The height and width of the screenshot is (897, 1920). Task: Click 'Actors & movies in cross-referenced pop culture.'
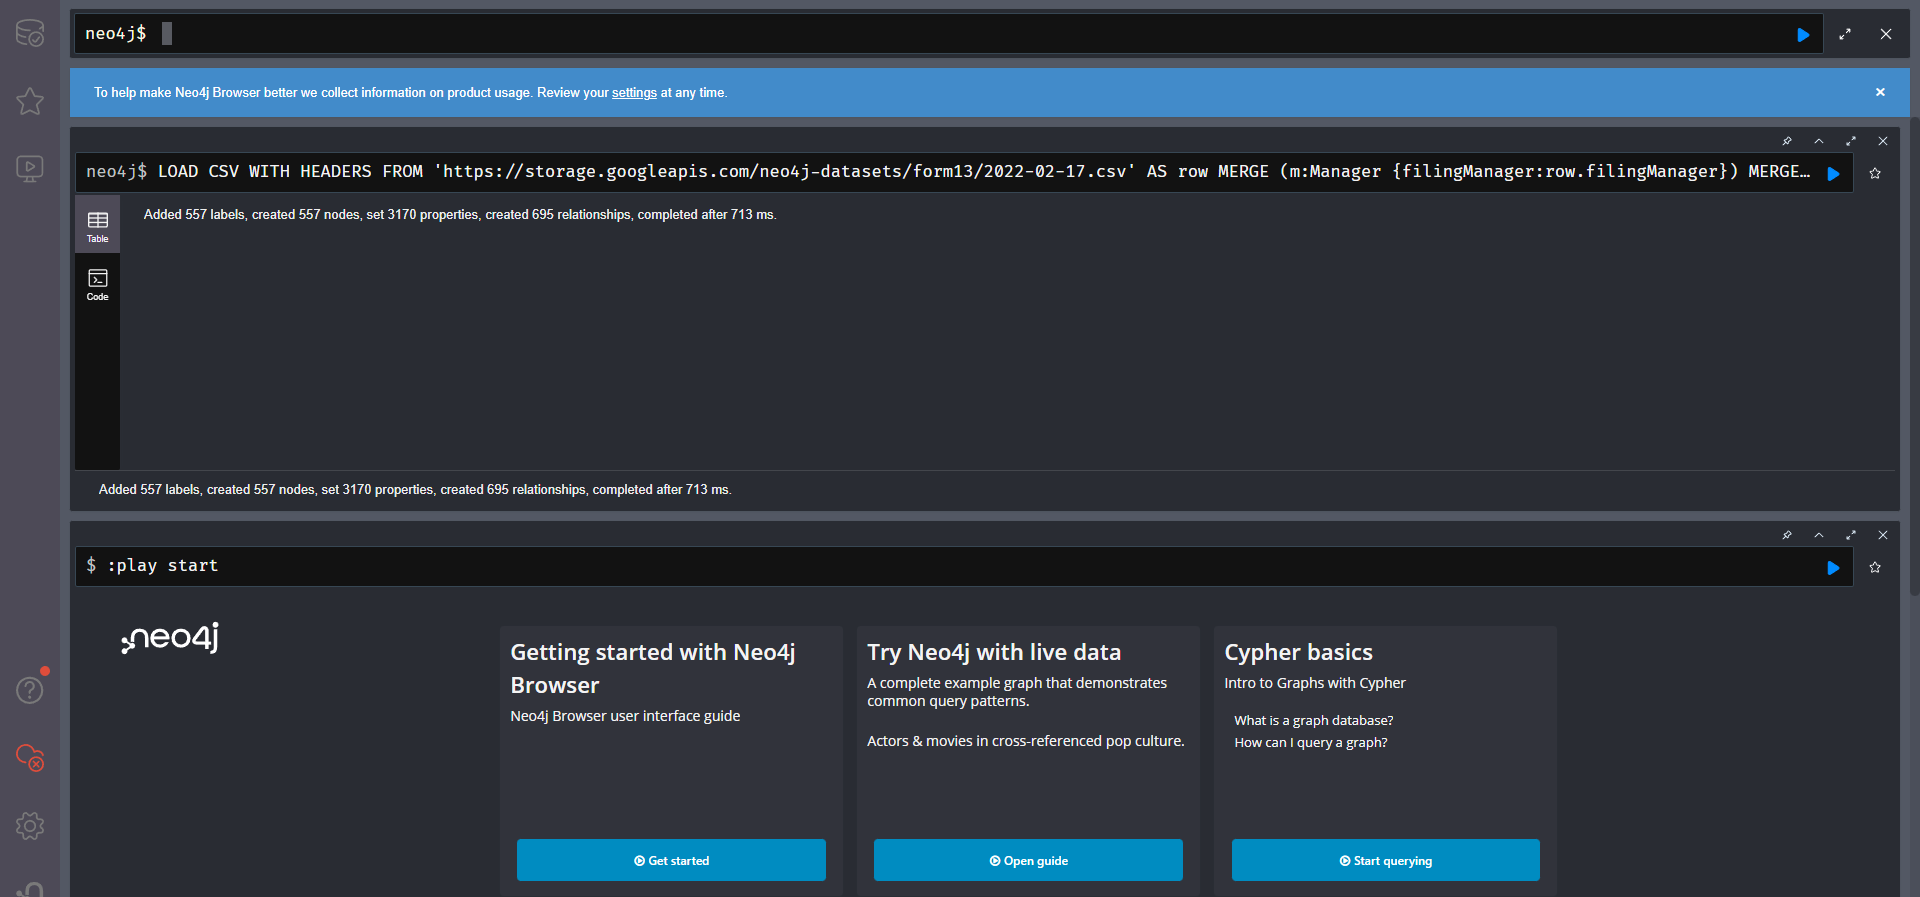[1025, 741]
